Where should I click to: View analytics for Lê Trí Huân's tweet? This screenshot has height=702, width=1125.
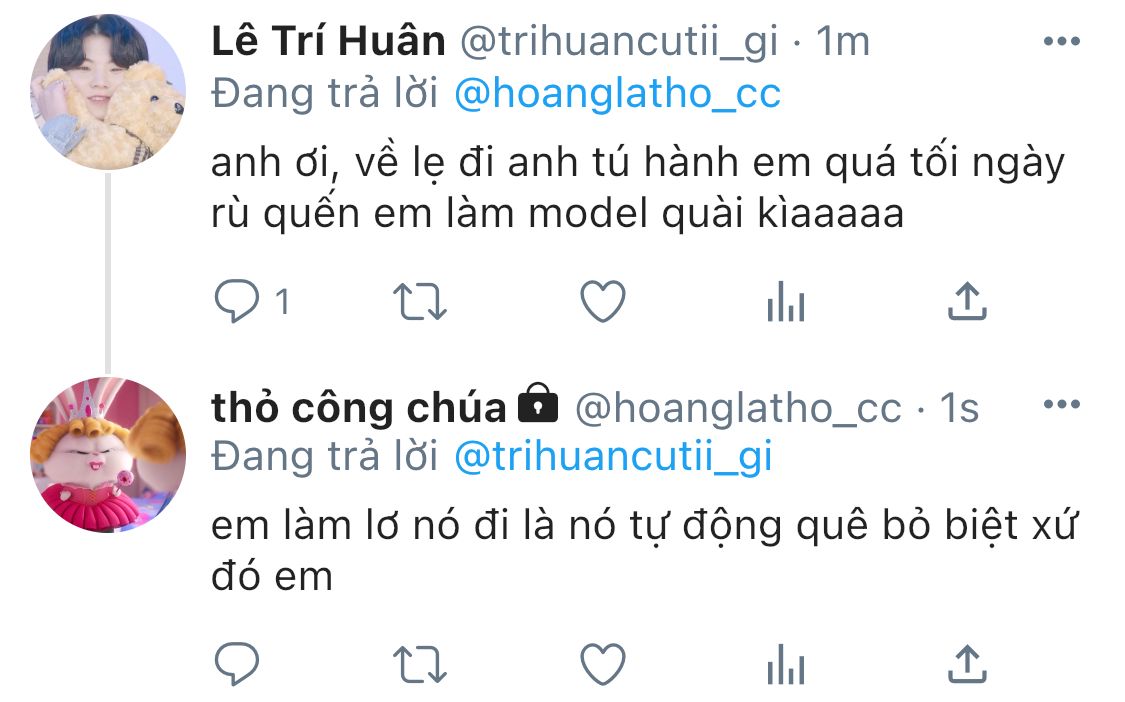[786, 301]
